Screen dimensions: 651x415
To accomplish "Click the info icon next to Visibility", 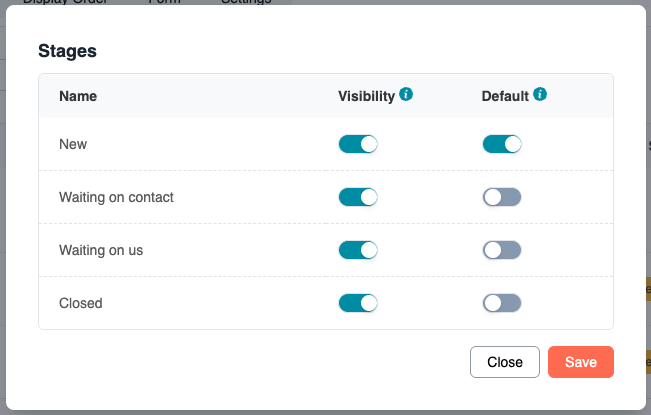I will coord(406,95).
